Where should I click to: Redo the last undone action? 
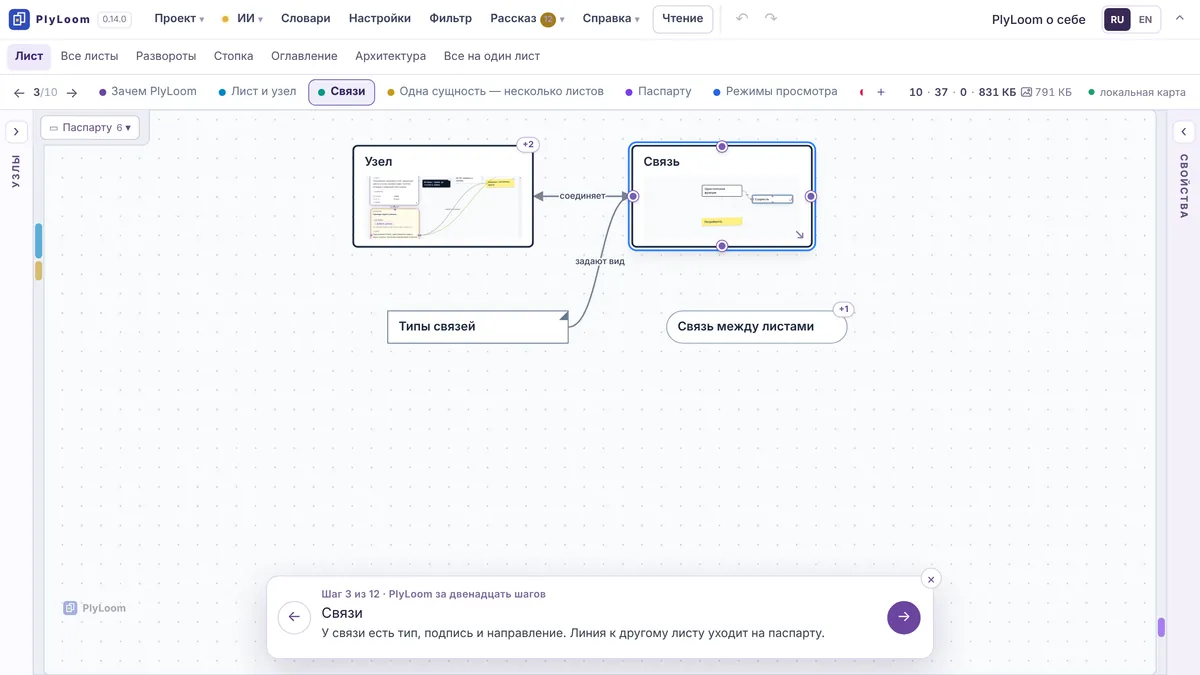(x=770, y=19)
